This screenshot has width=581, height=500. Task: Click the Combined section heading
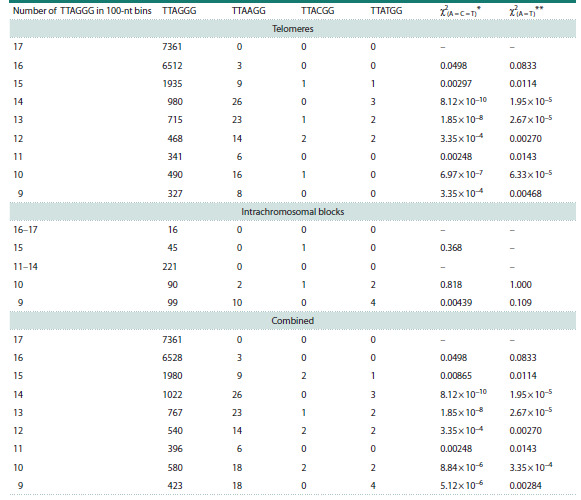pyautogui.click(x=293, y=321)
